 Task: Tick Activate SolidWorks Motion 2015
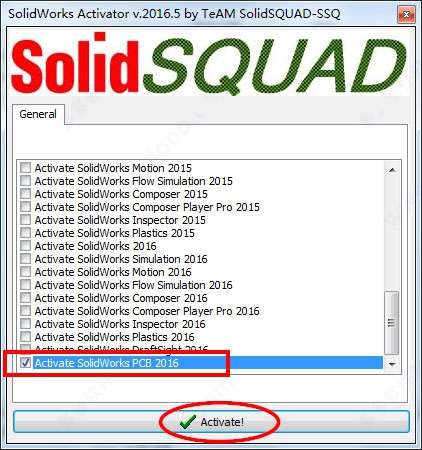point(26,168)
